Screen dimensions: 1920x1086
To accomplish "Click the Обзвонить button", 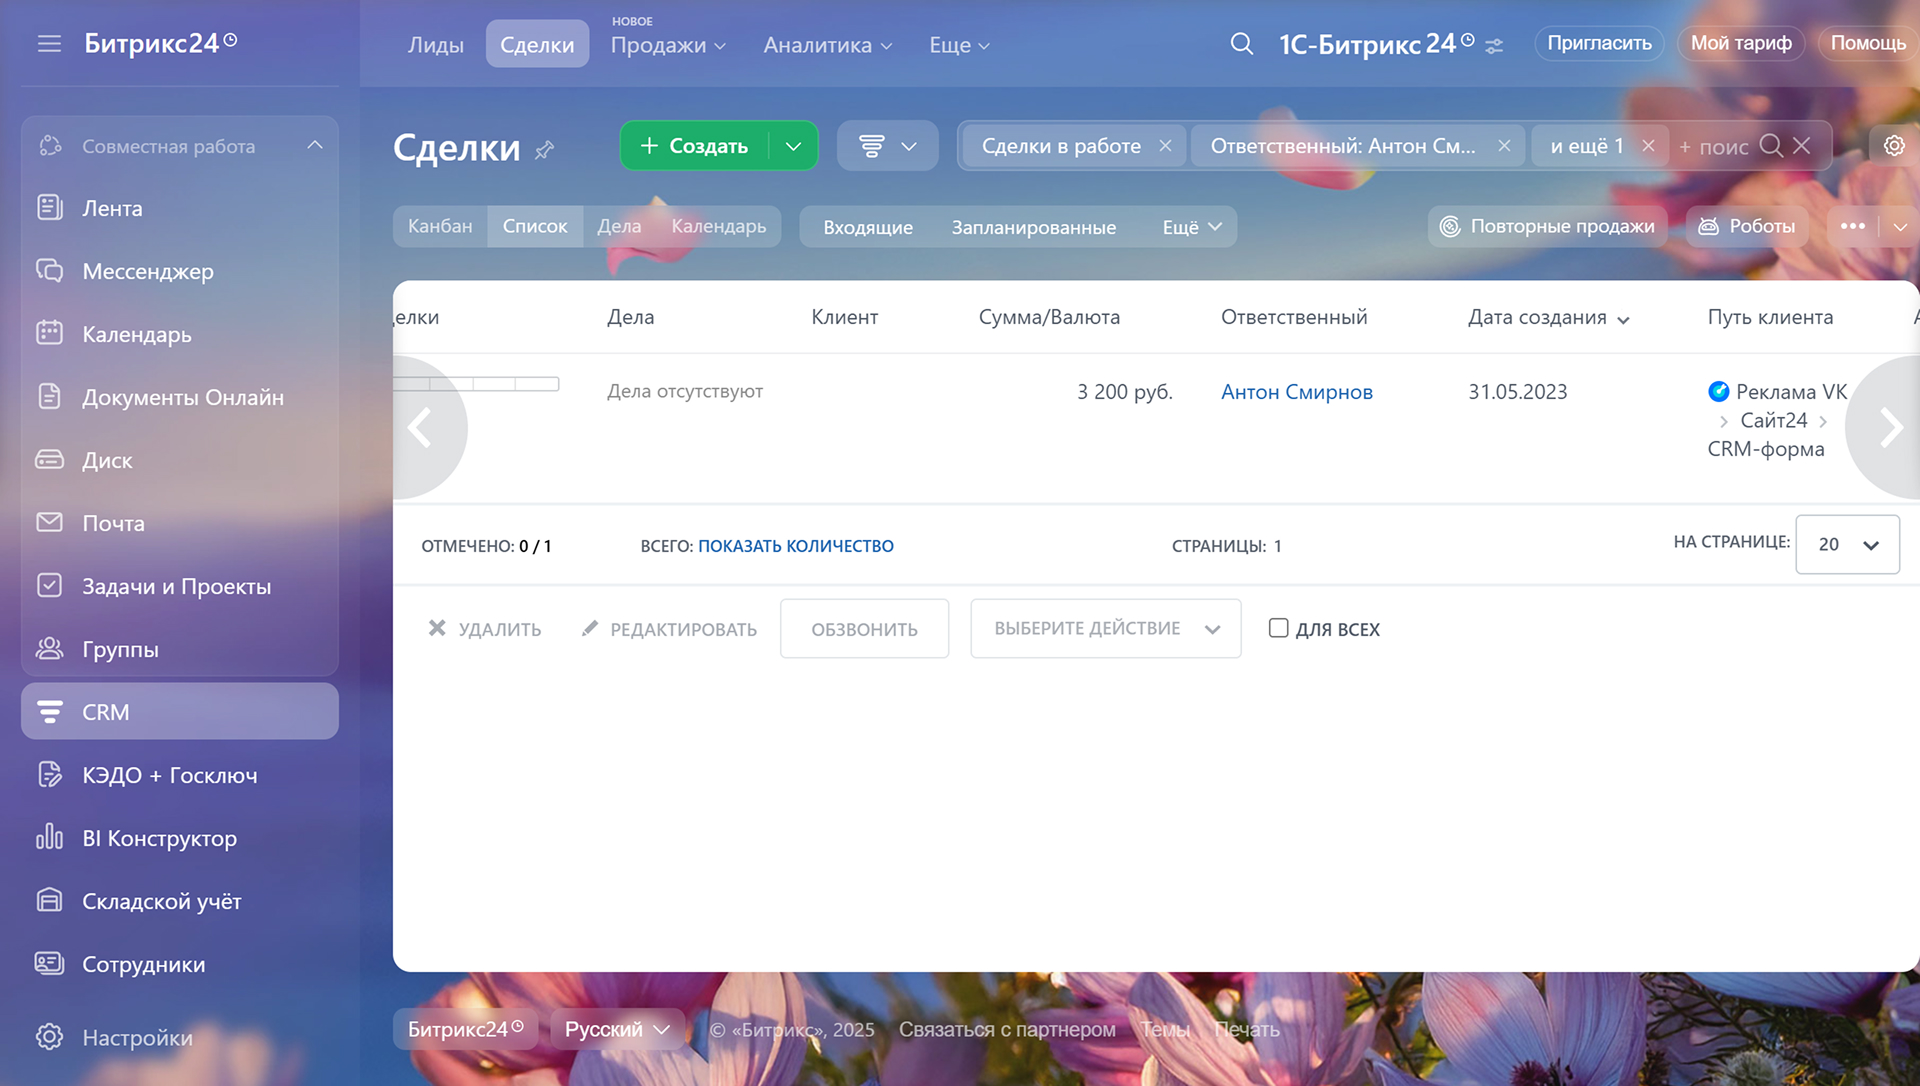I will coord(864,628).
